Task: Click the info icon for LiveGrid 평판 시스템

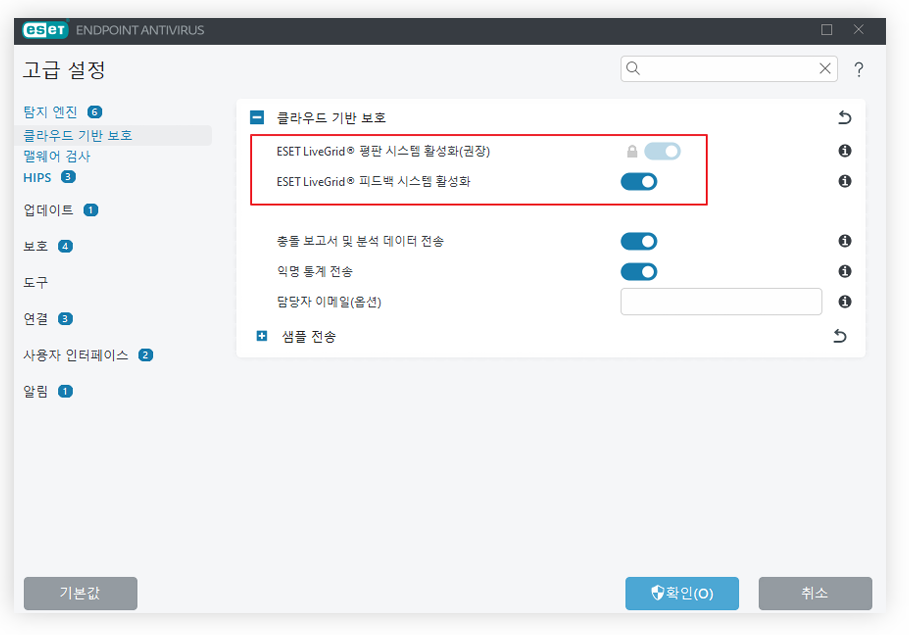Action: coord(845,151)
